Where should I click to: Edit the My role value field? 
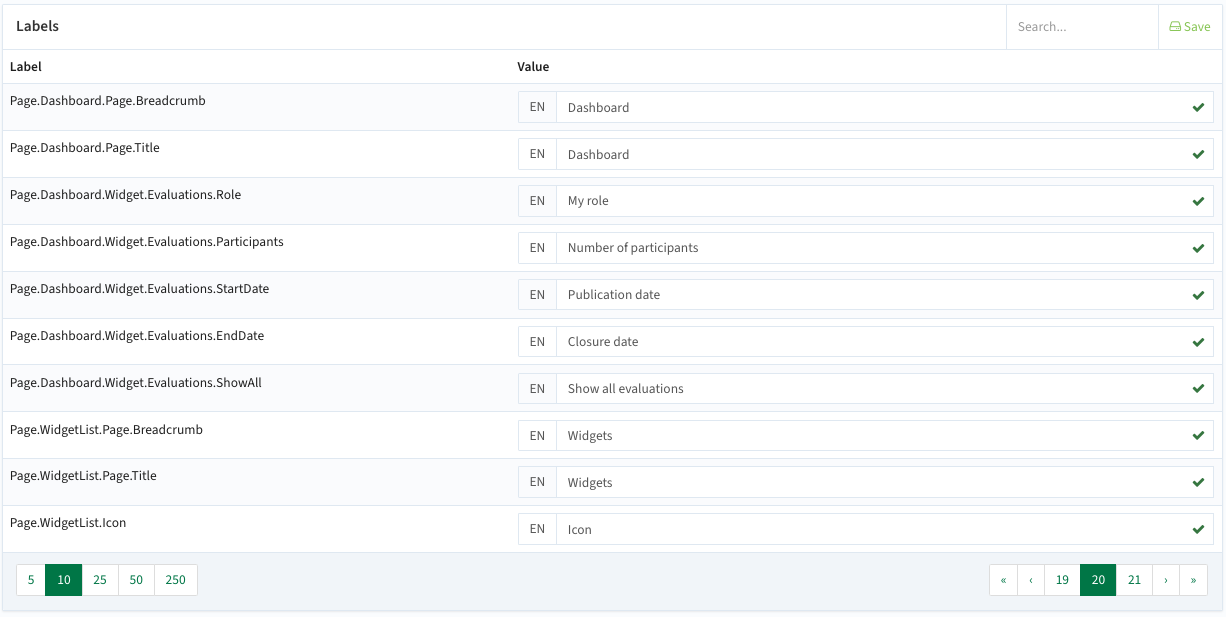[885, 201]
